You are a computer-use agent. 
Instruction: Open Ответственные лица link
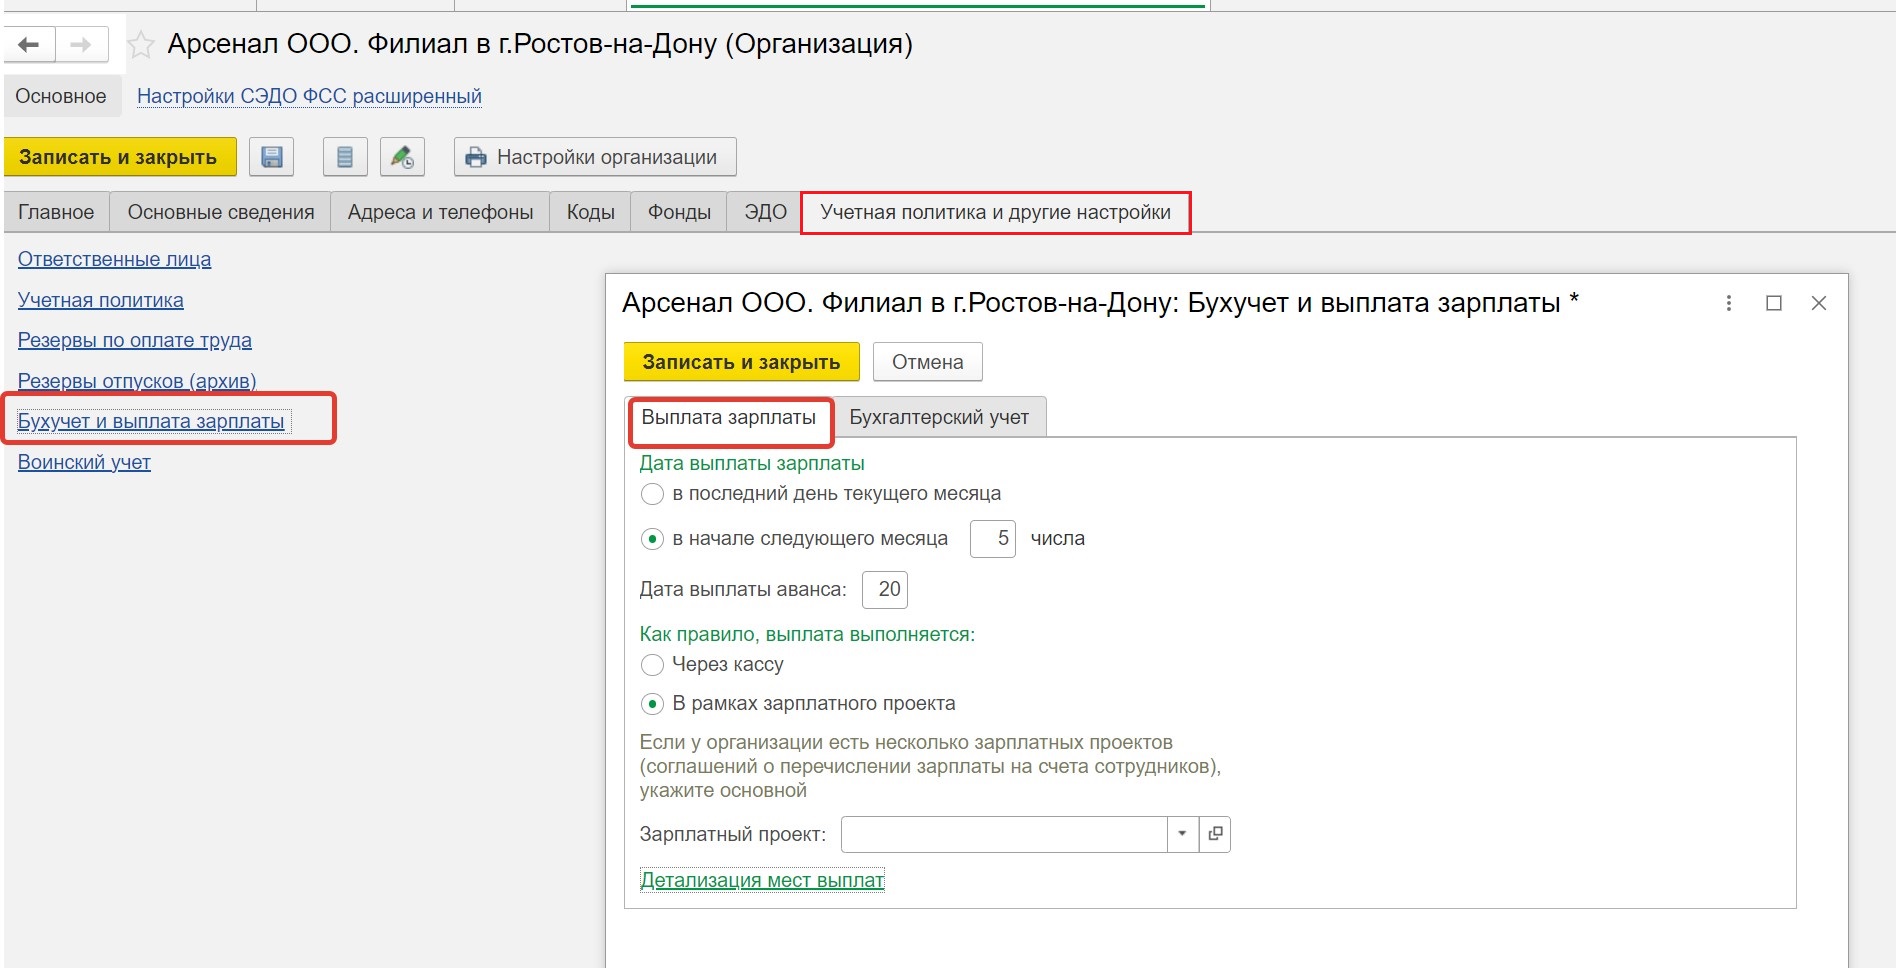[x=114, y=259]
